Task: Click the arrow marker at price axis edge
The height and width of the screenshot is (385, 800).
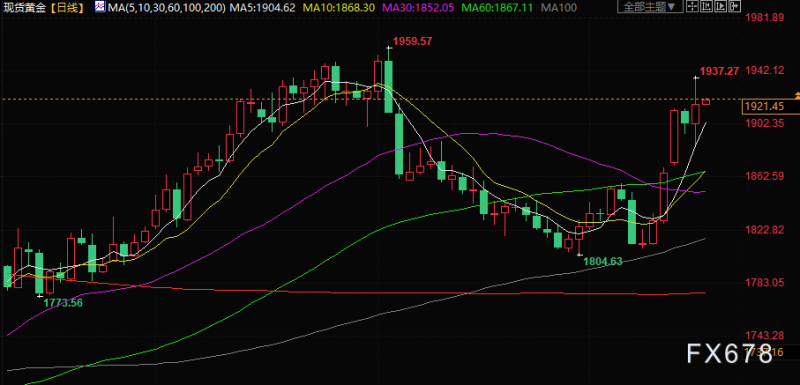Action: pyautogui.click(x=796, y=96)
